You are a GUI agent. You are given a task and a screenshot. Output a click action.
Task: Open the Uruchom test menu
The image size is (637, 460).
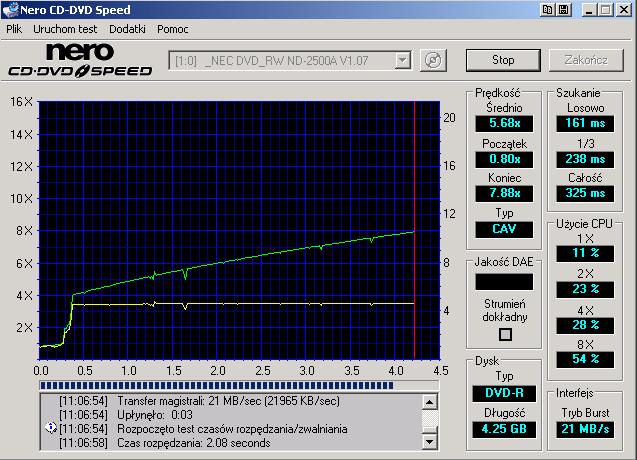pyautogui.click(x=65, y=29)
